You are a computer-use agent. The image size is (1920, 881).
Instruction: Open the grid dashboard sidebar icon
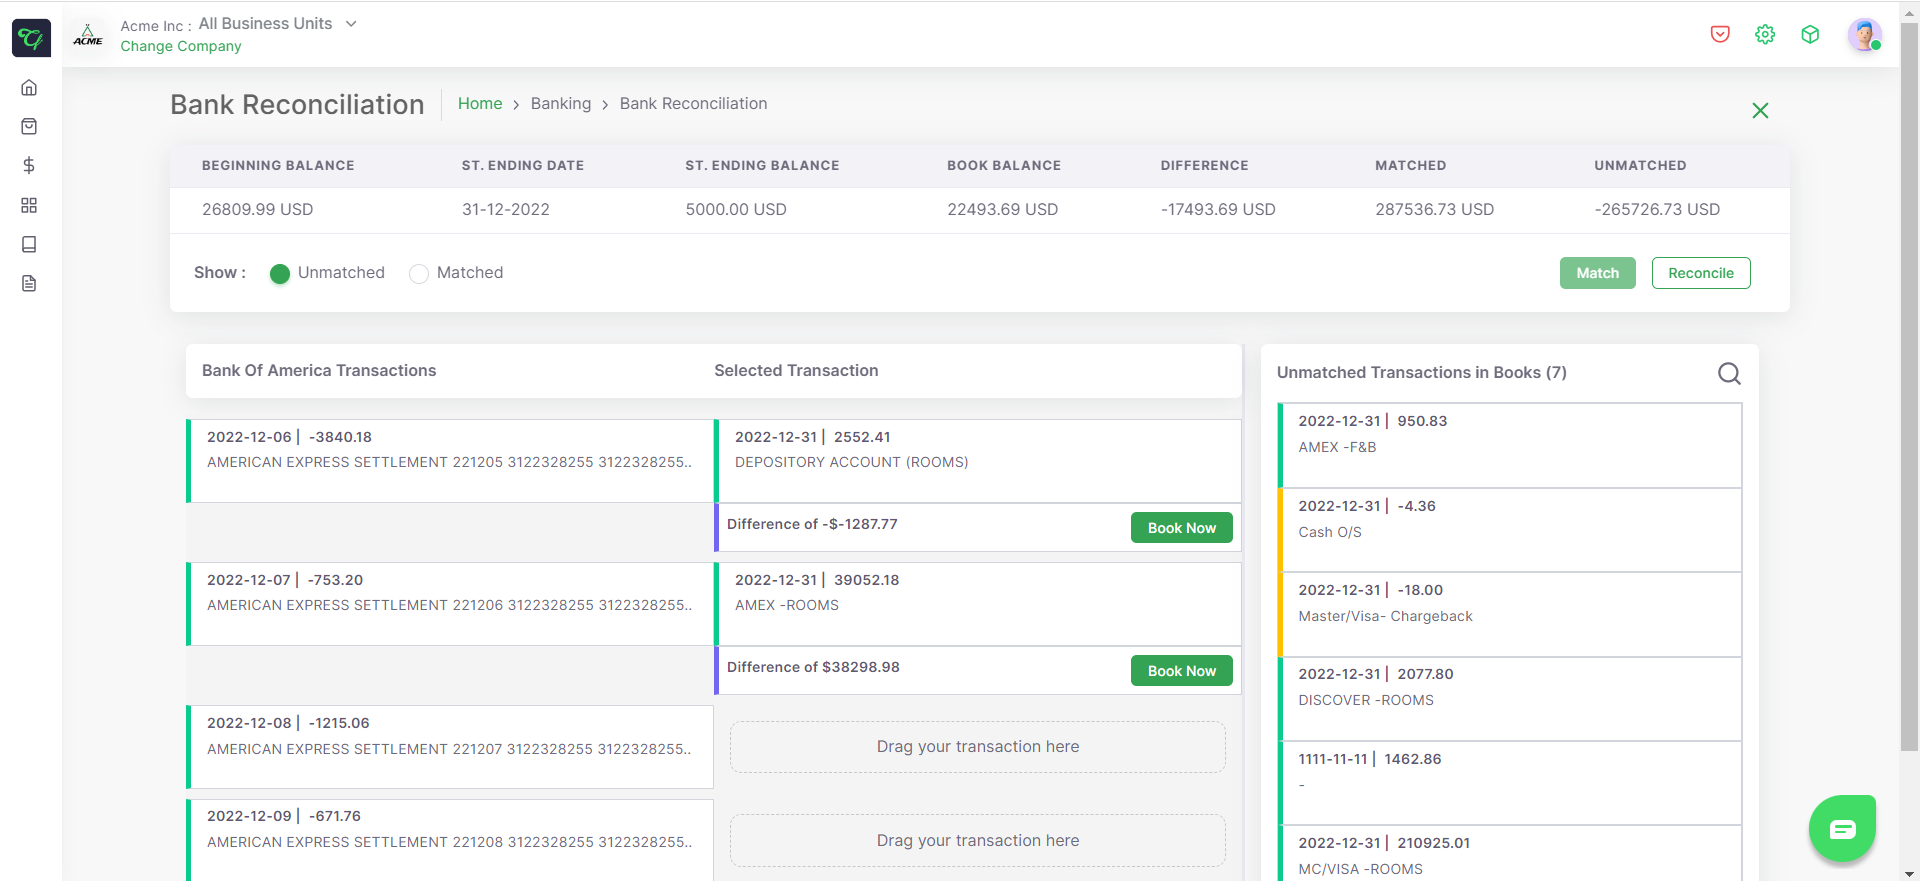click(x=29, y=205)
